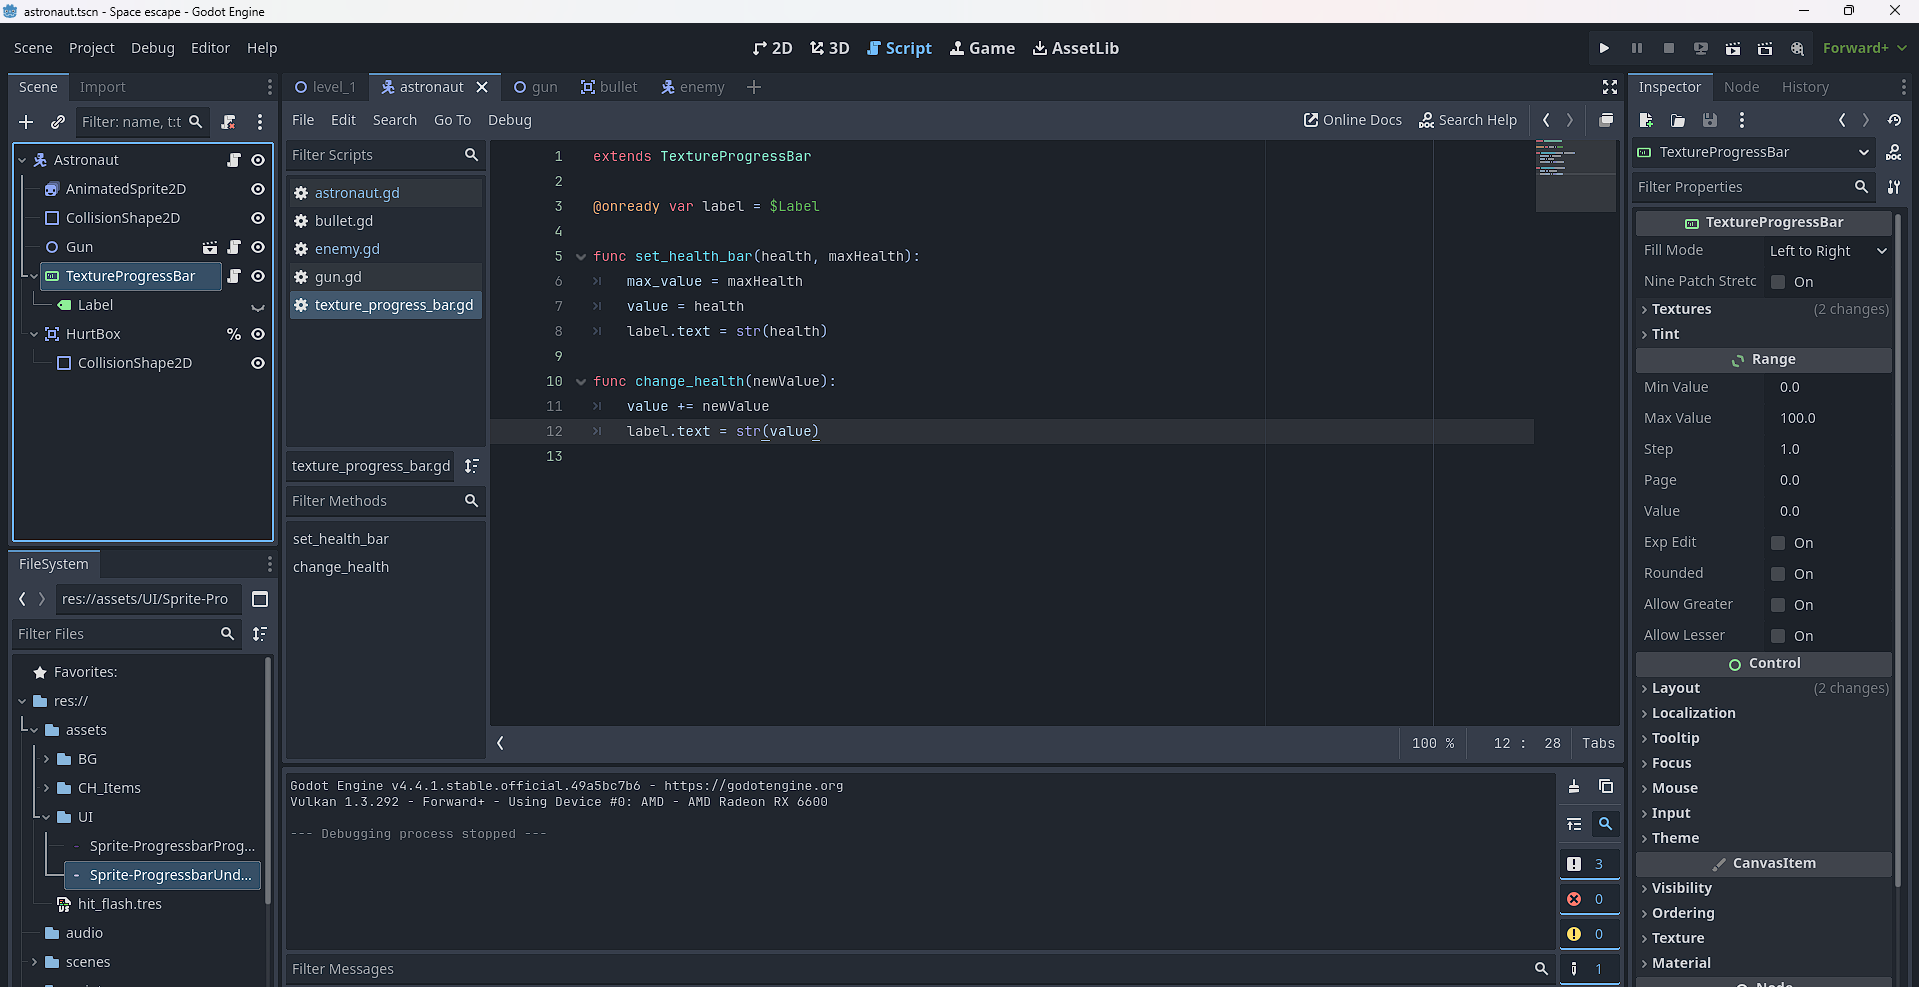Copy output log with copy icon
1919x987 pixels.
[x=1605, y=787]
